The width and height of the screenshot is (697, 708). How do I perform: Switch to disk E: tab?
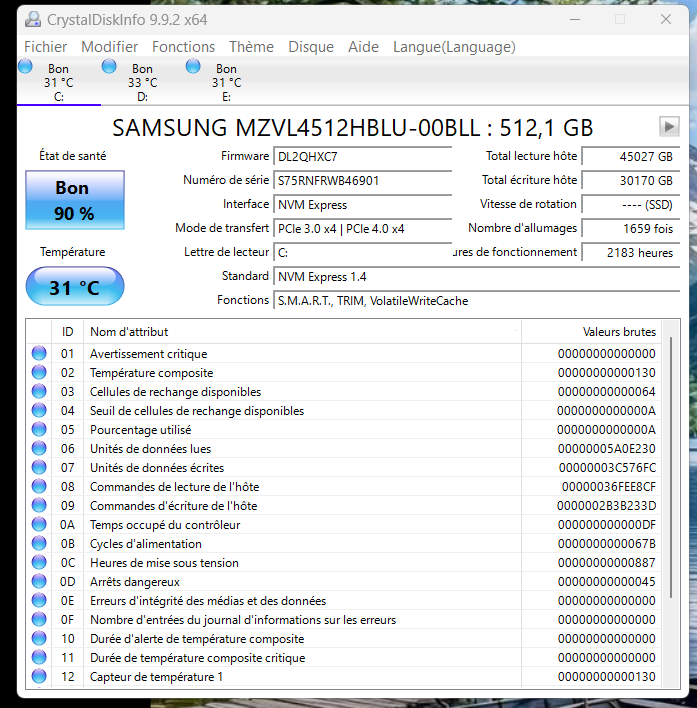[227, 83]
